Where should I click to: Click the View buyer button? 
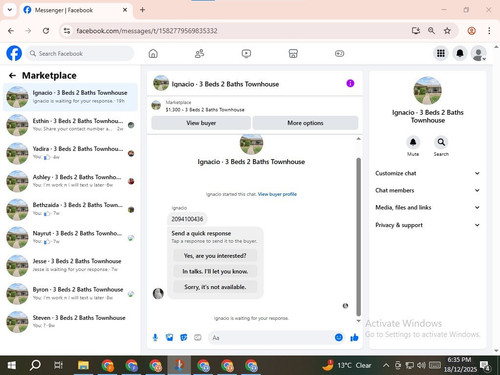click(201, 123)
